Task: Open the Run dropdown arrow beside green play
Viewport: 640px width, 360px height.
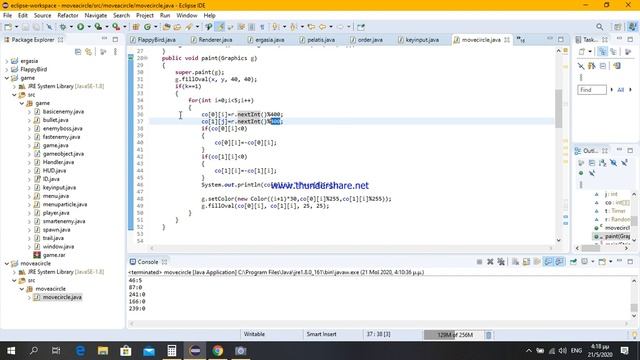Action: pos(89,27)
